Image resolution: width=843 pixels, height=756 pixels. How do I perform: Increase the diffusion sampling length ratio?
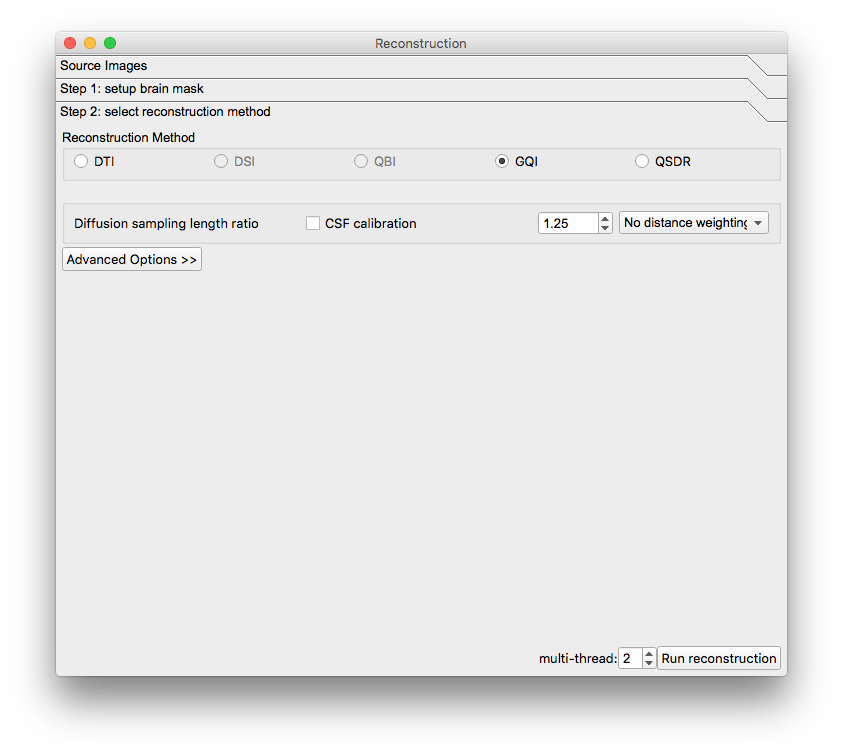[x=605, y=218]
